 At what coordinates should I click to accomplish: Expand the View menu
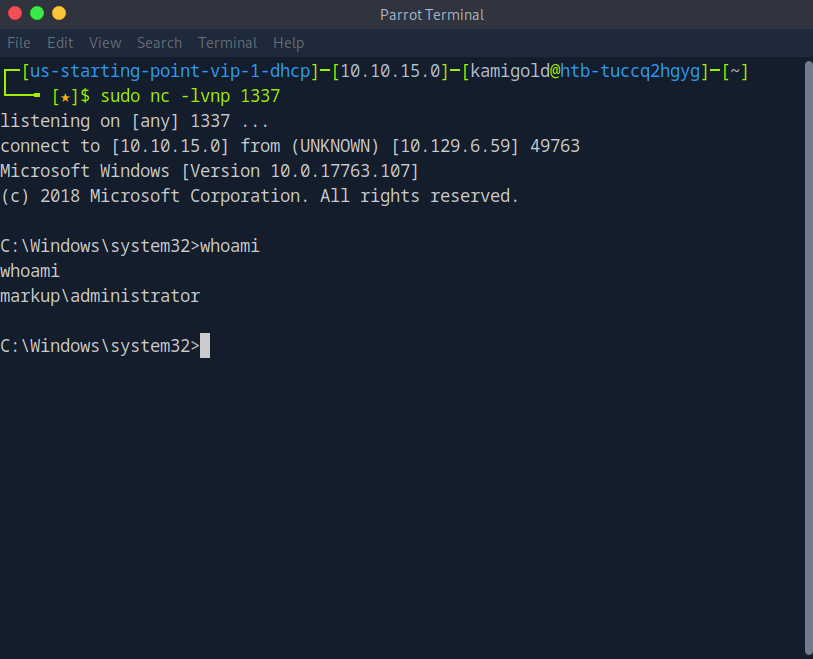(x=105, y=43)
